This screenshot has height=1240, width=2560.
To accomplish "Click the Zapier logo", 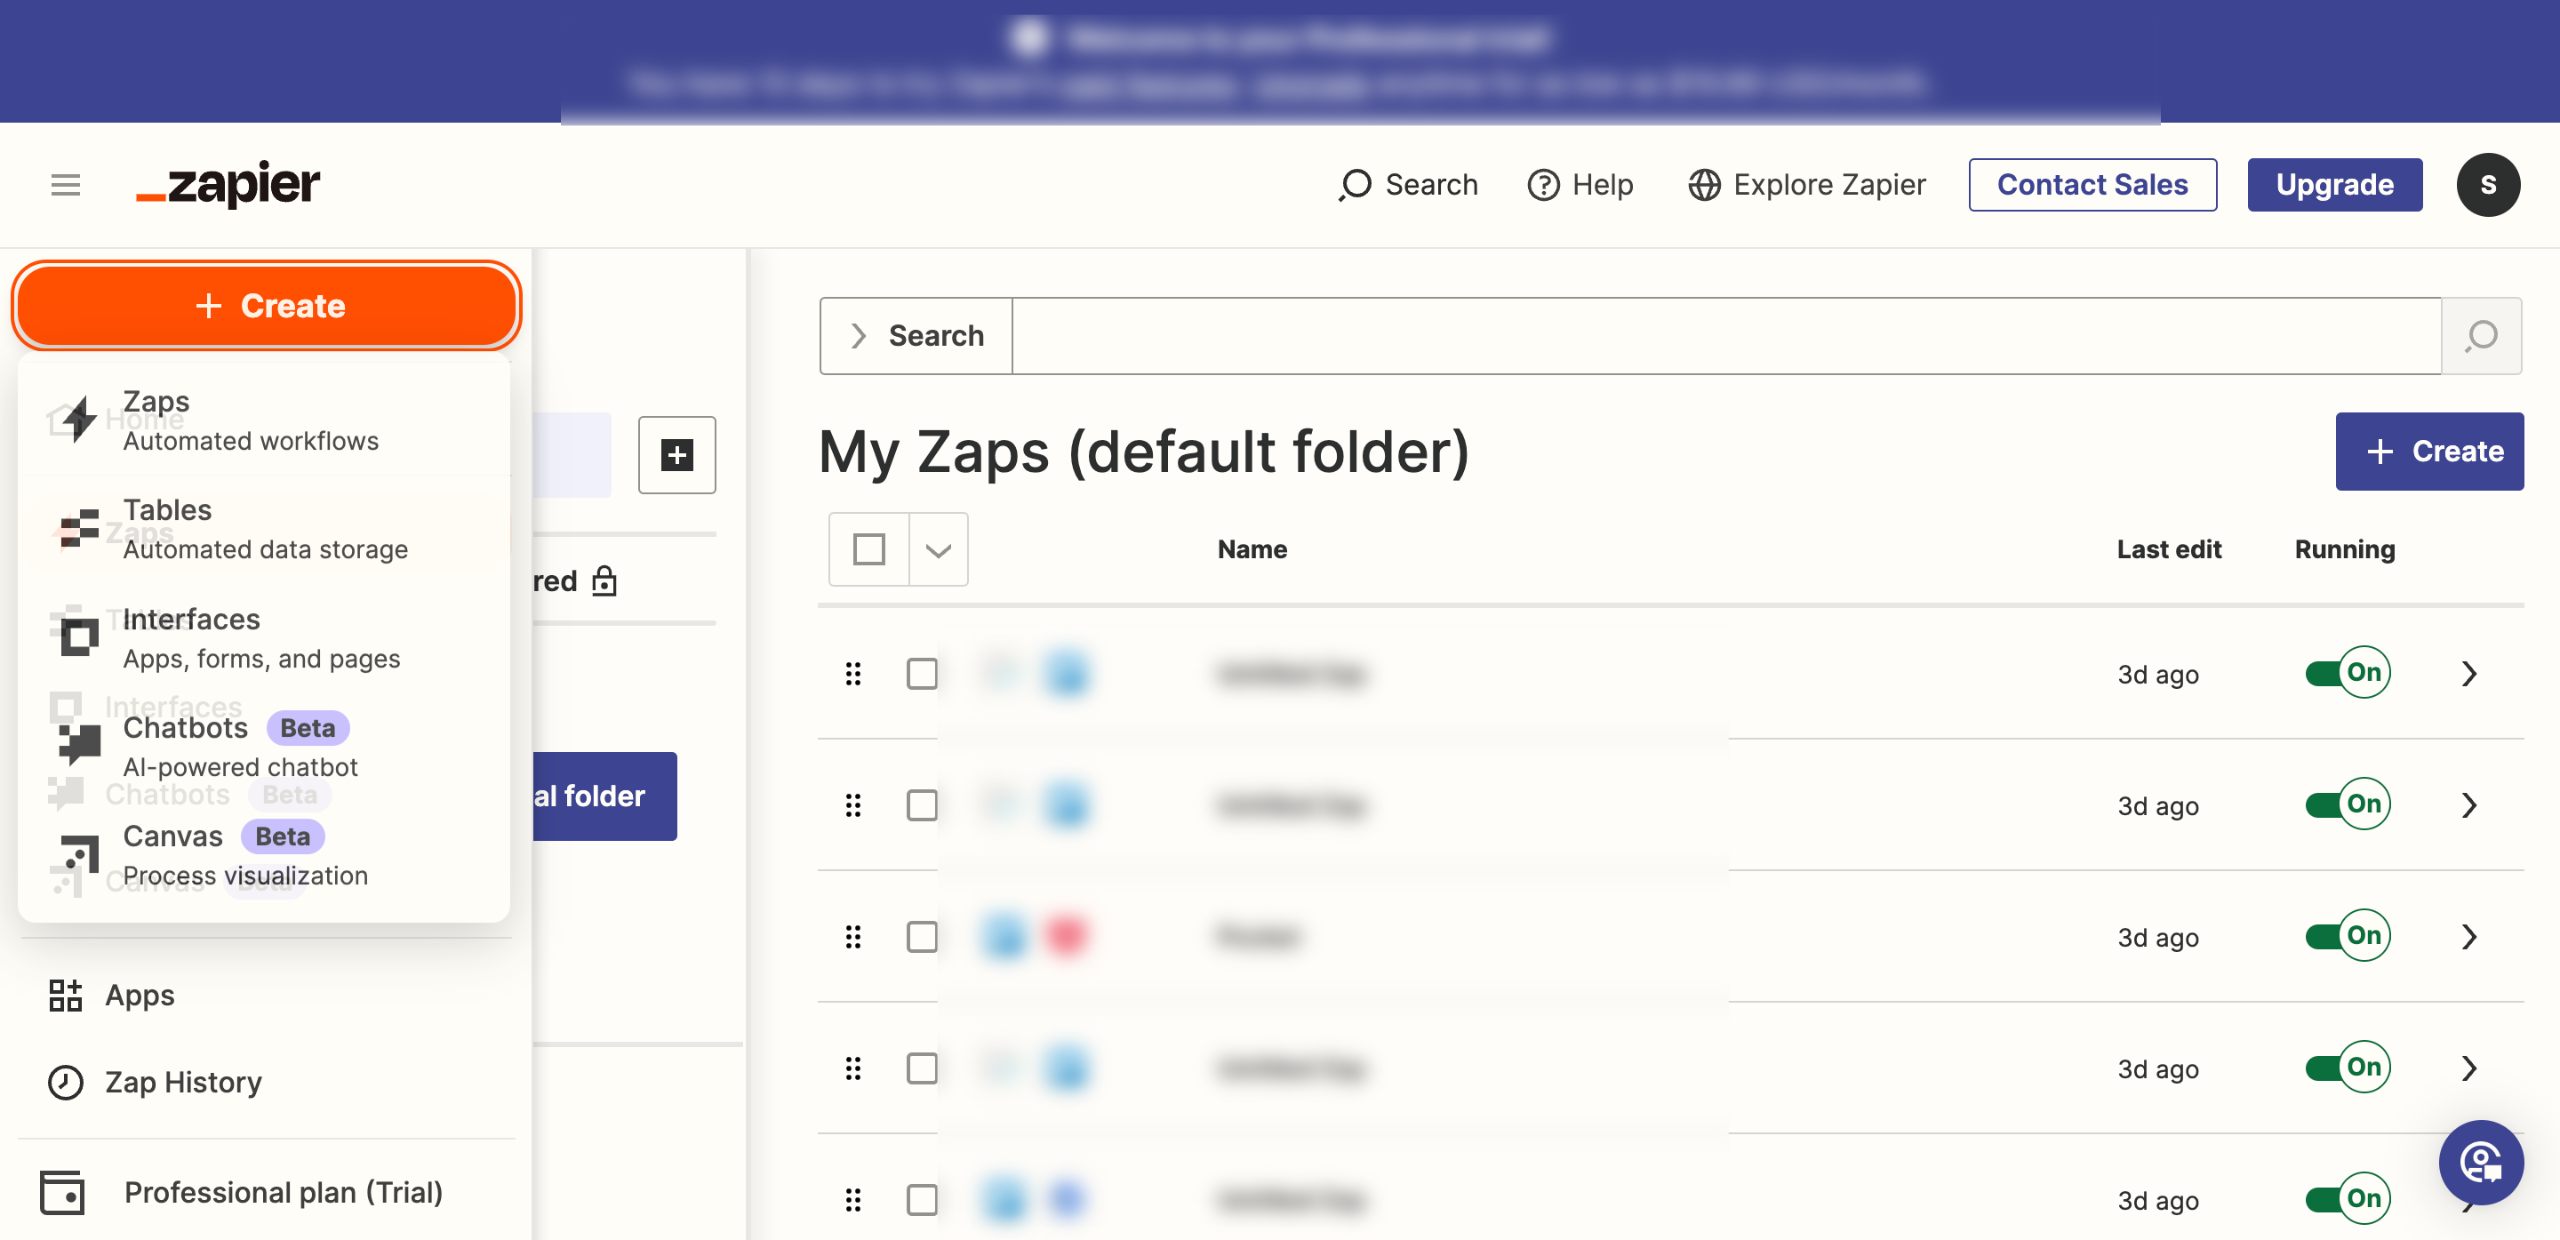I will pos(228,185).
